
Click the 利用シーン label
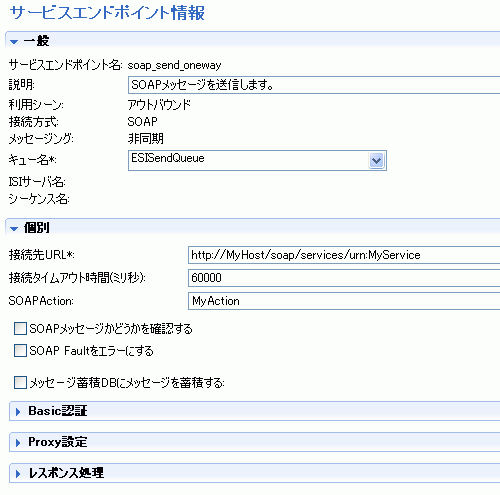[x=36, y=105]
